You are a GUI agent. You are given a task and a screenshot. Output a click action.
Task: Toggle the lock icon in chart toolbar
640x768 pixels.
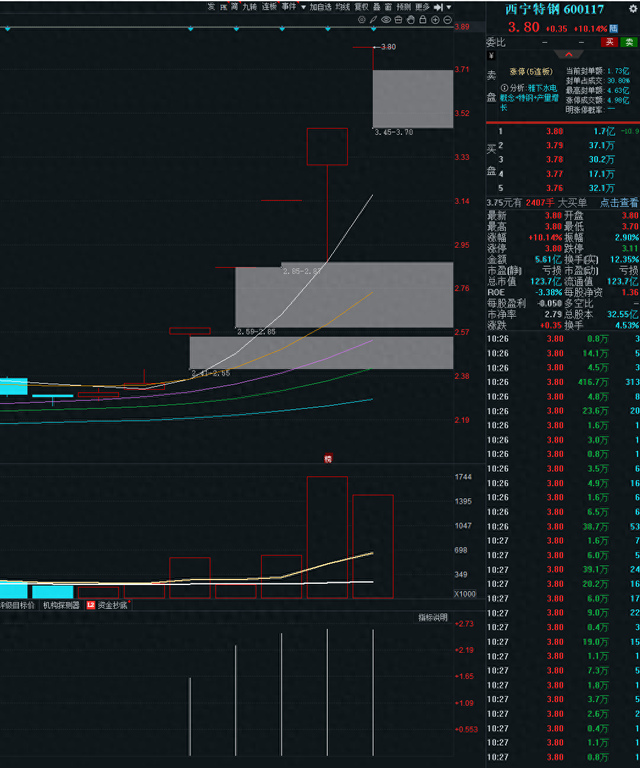tap(423, 20)
